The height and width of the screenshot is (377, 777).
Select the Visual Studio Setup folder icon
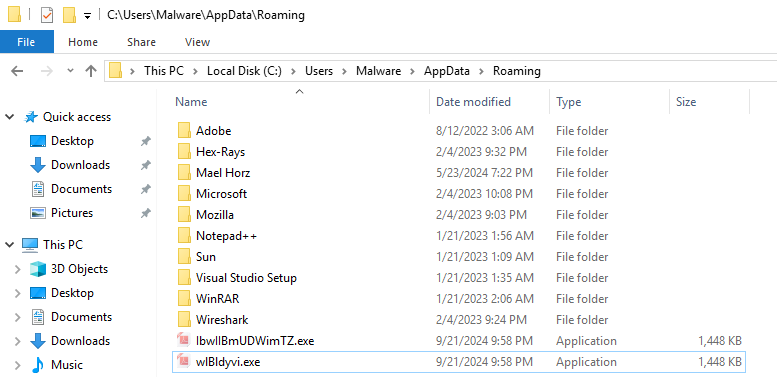coord(184,278)
